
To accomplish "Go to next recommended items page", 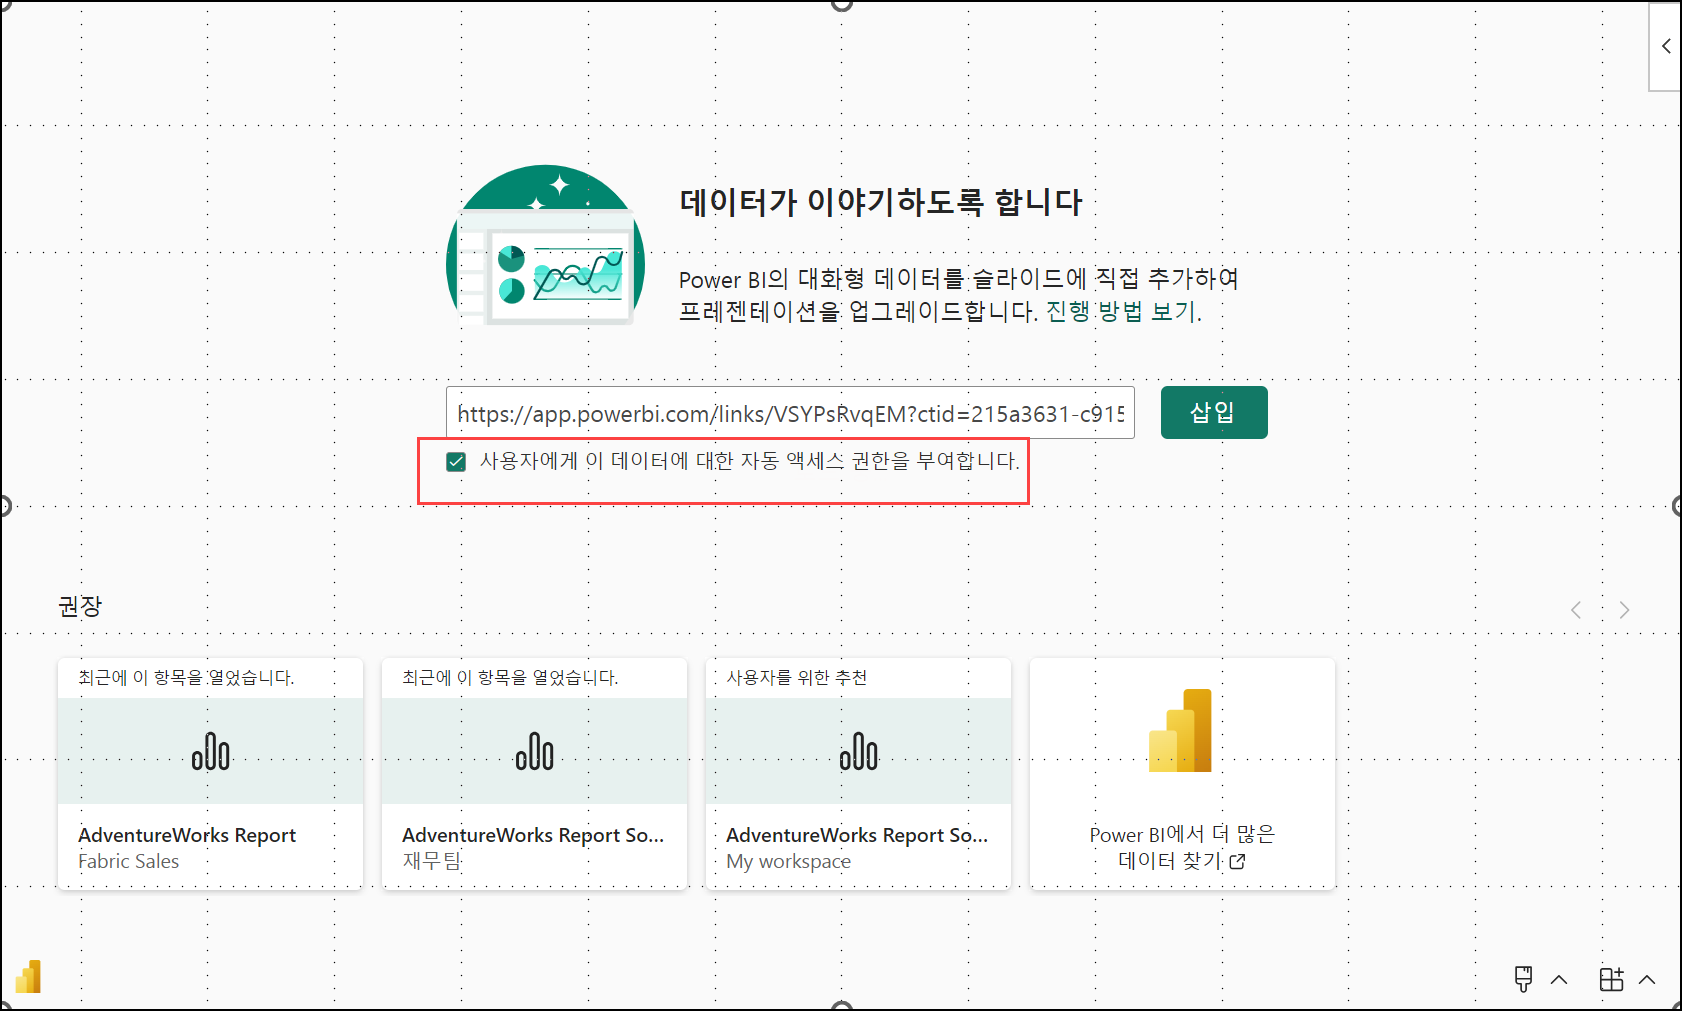I will [1624, 610].
